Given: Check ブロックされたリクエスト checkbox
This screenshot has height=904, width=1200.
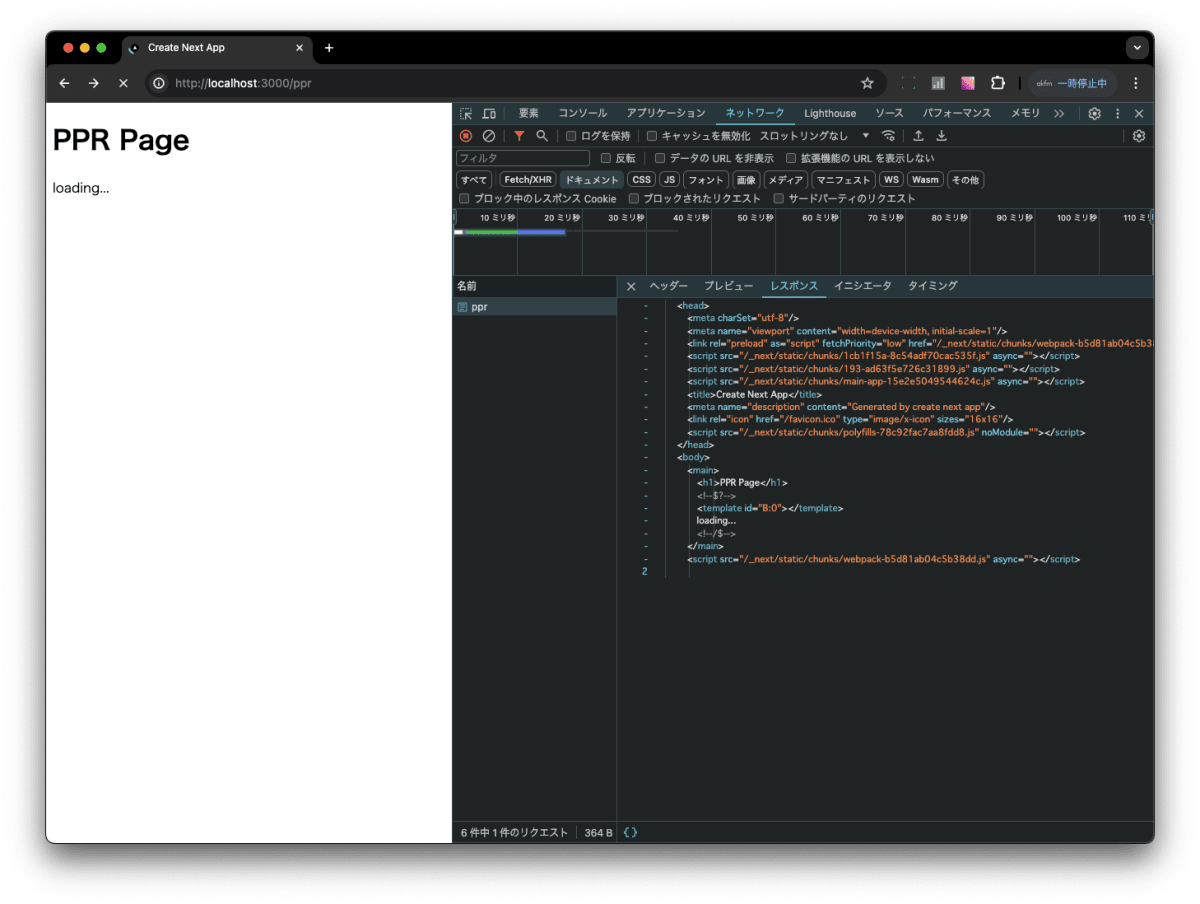Looking at the screenshot, I should pyautogui.click(x=634, y=198).
